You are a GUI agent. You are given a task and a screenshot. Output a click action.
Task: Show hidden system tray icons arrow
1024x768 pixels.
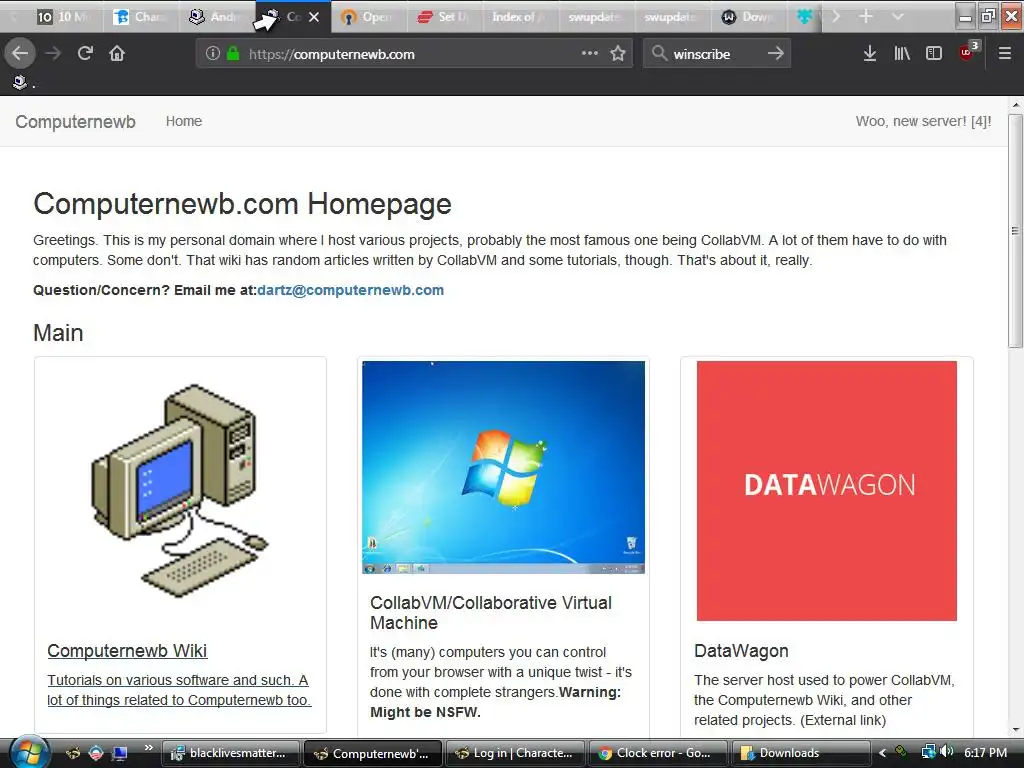point(882,753)
